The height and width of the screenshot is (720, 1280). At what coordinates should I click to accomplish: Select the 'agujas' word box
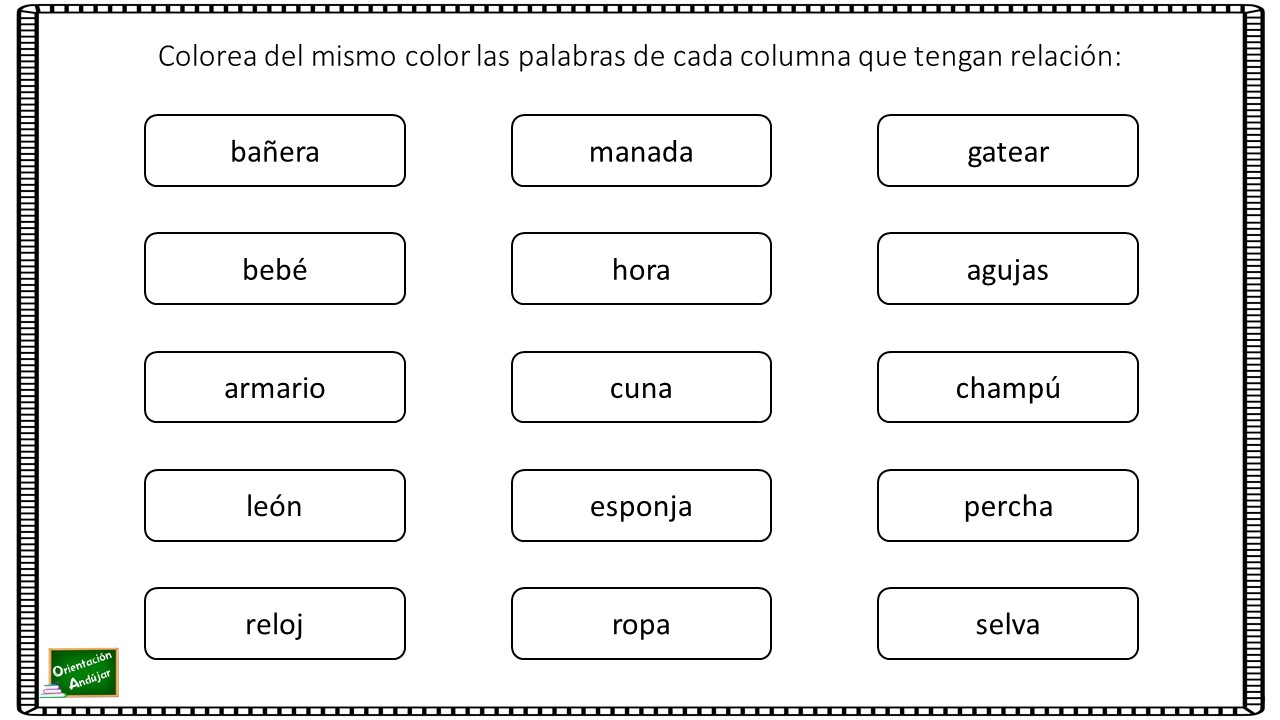point(1008,269)
